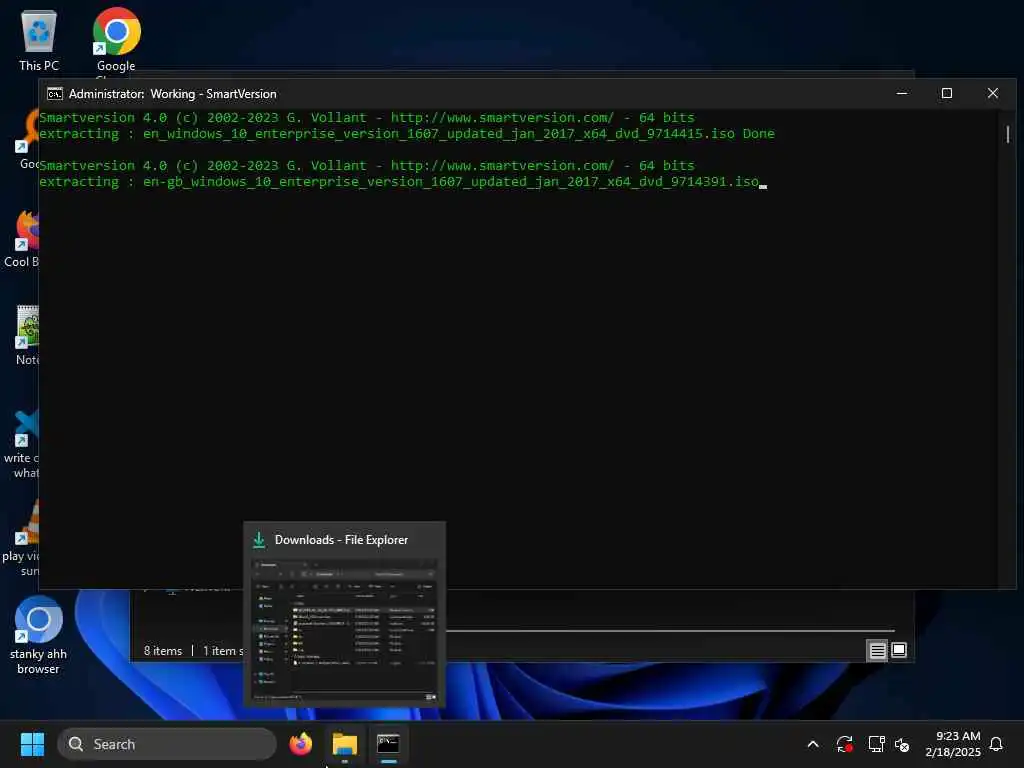Switch File Explorer to large thumbnails view
This screenshot has height=768, width=1024.
(899, 650)
